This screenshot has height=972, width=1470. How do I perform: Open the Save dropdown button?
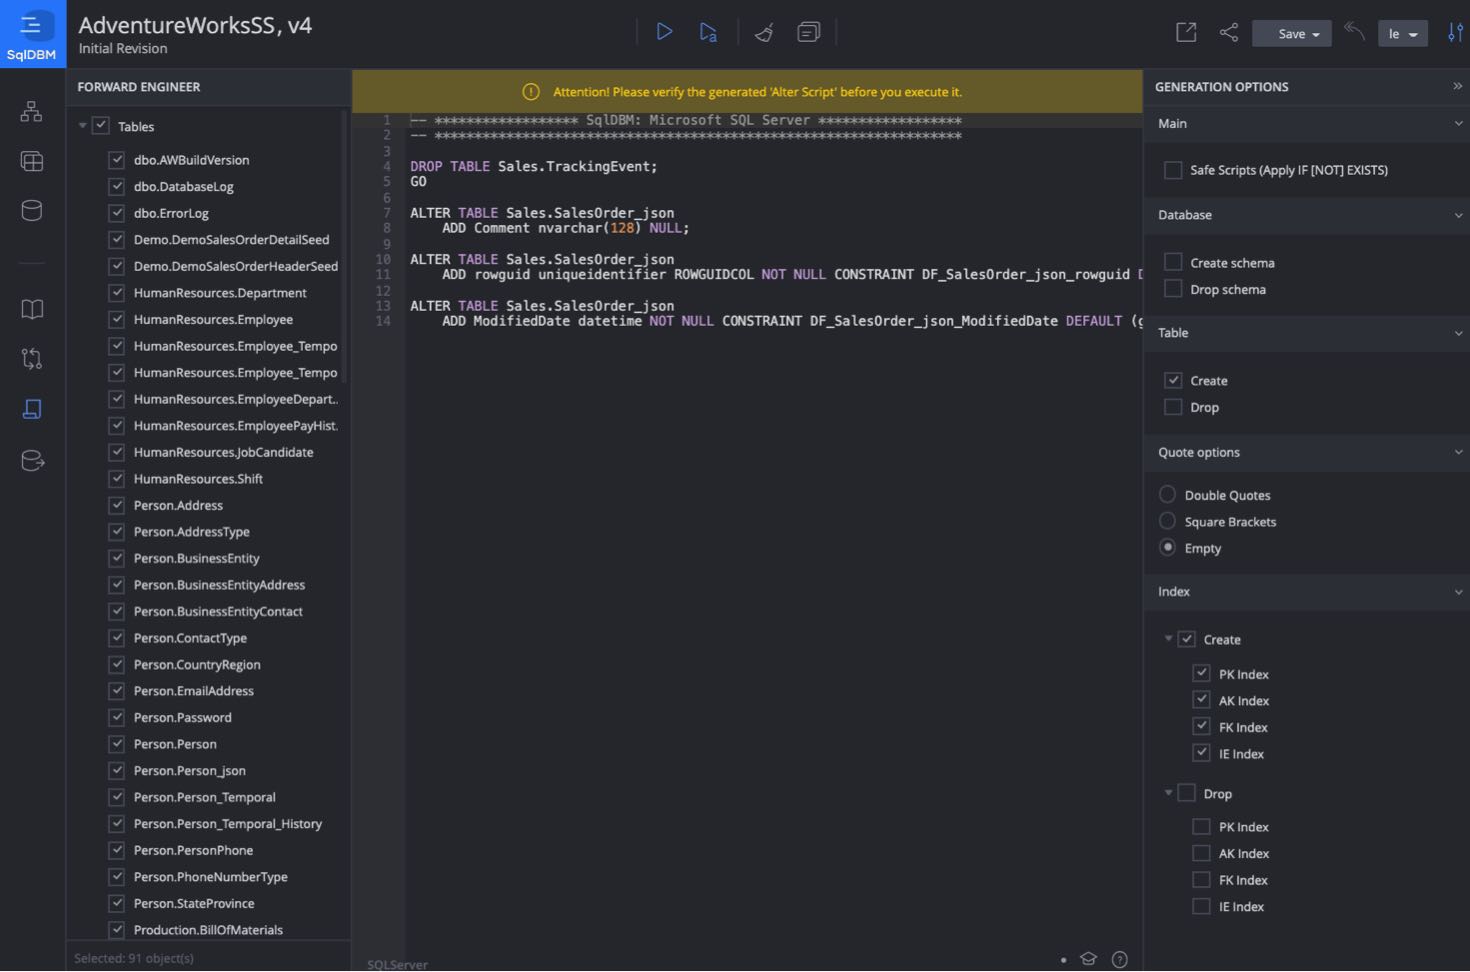pyautogui.click(x=1292, y=34)
